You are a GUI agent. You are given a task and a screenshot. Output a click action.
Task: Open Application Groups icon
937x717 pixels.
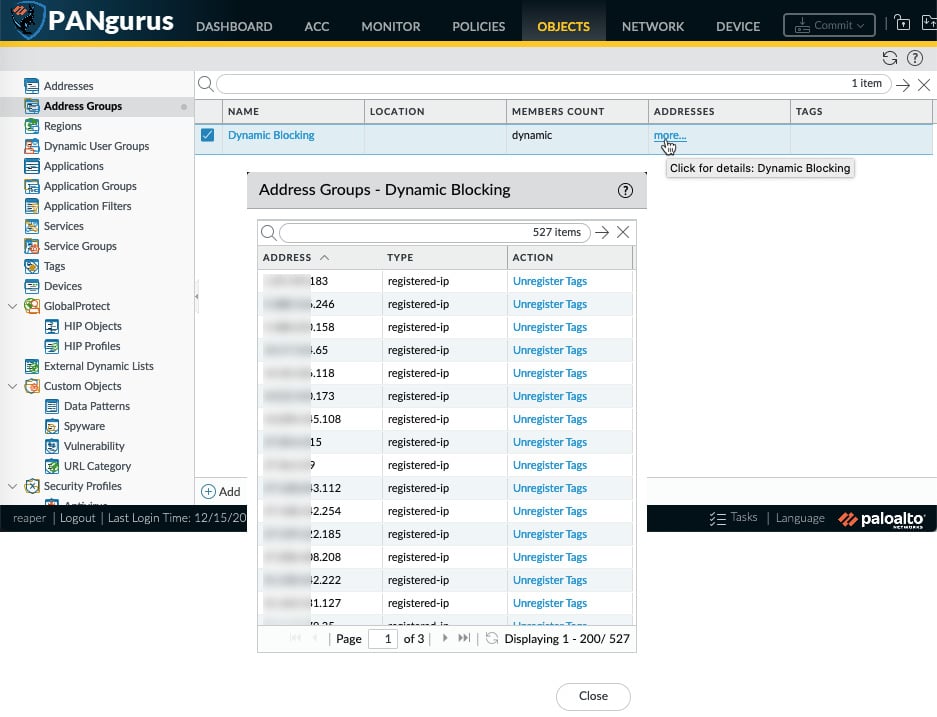click(x=32, y=186)
